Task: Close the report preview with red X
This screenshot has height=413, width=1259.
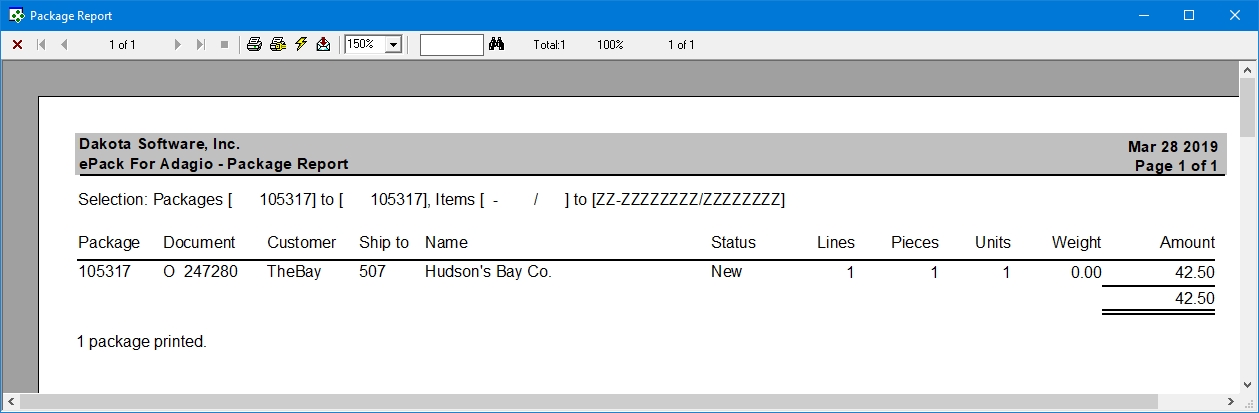Action: (x=17, y=45)
